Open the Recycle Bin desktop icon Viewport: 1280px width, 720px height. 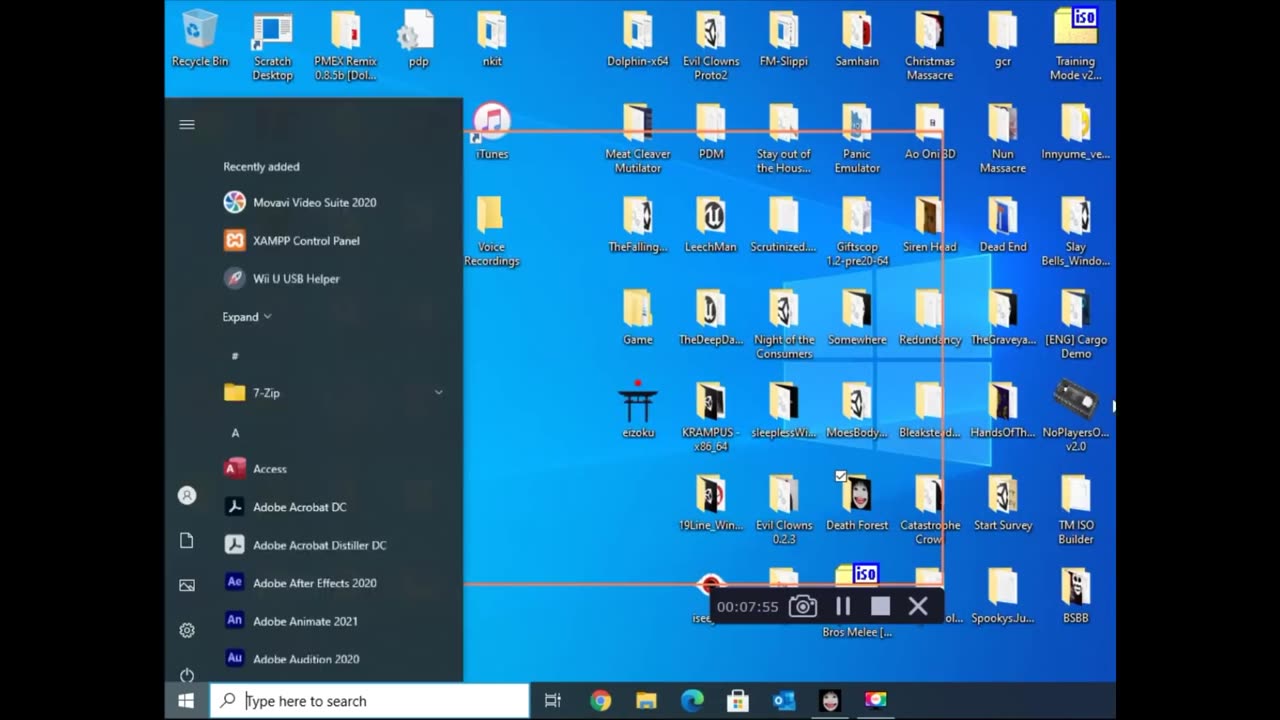pos(200,40)
